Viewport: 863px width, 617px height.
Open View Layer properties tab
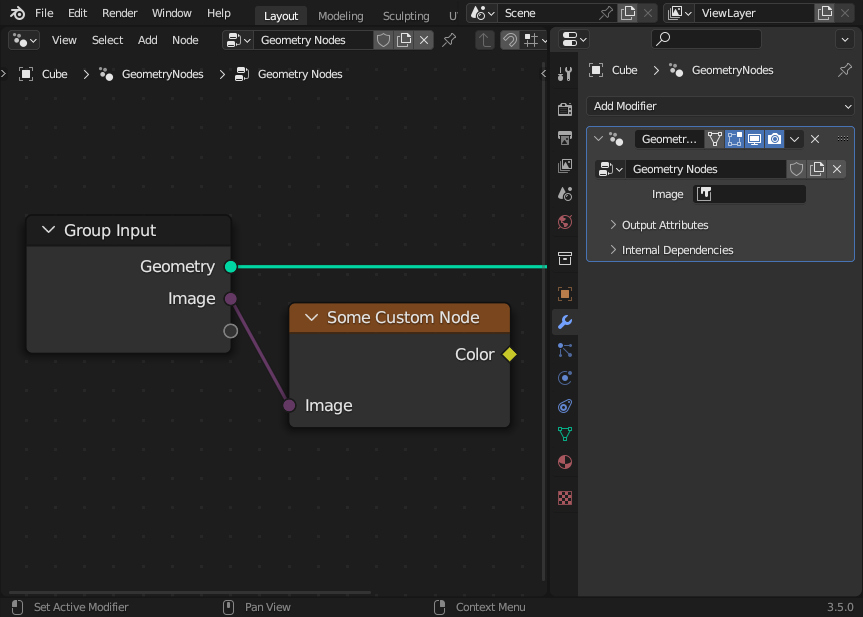565,166
